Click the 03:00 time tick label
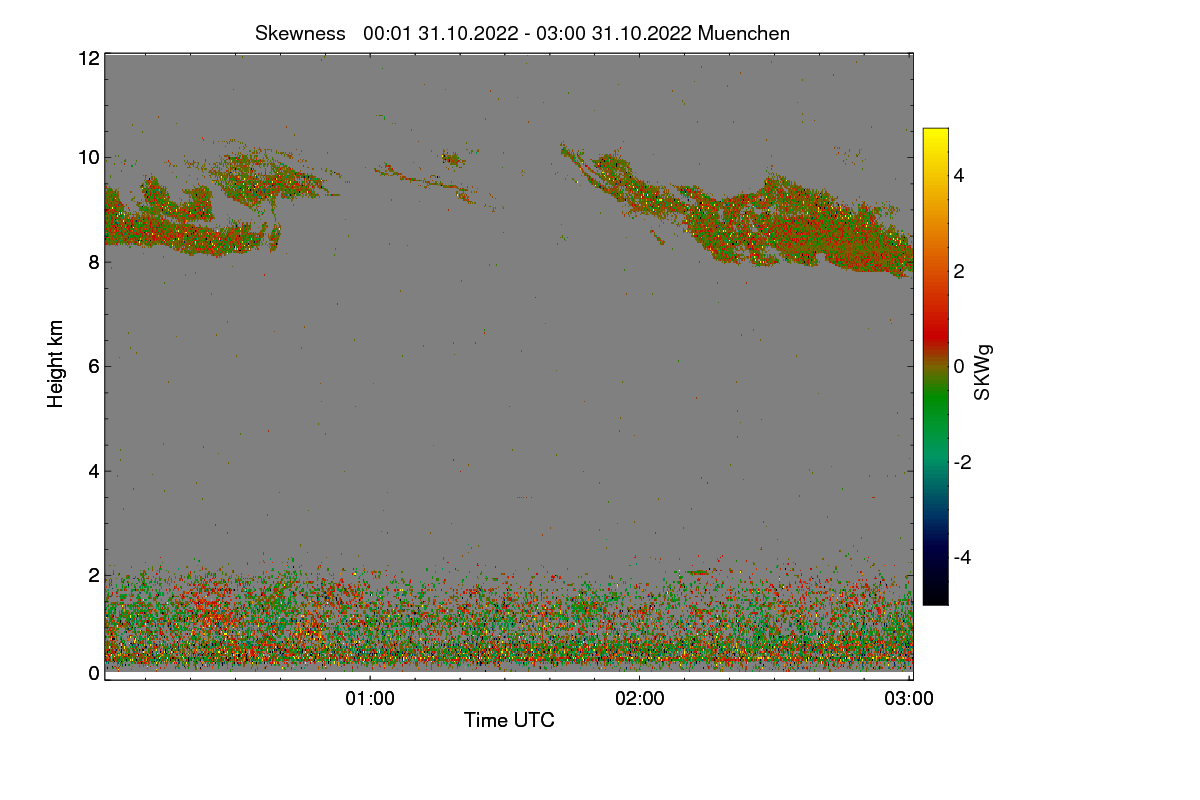 909,698
